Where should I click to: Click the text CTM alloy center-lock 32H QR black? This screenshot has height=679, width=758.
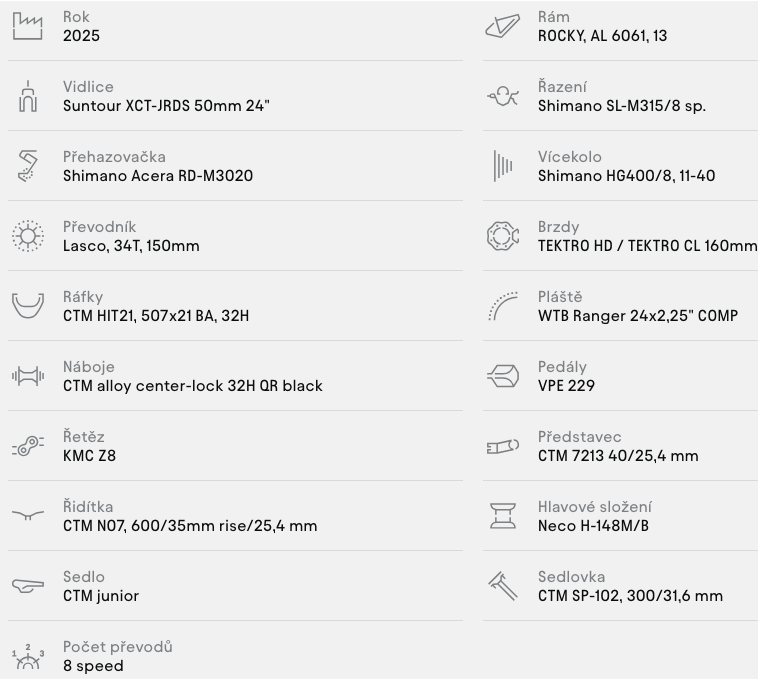(x=193, y=386)
